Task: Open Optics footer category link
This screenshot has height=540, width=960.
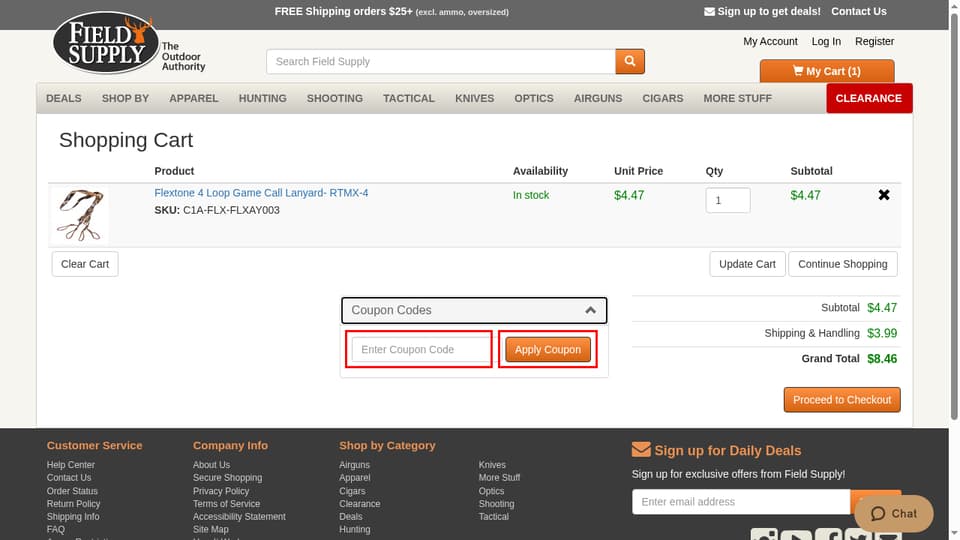Action: click(x=492, y=491)
